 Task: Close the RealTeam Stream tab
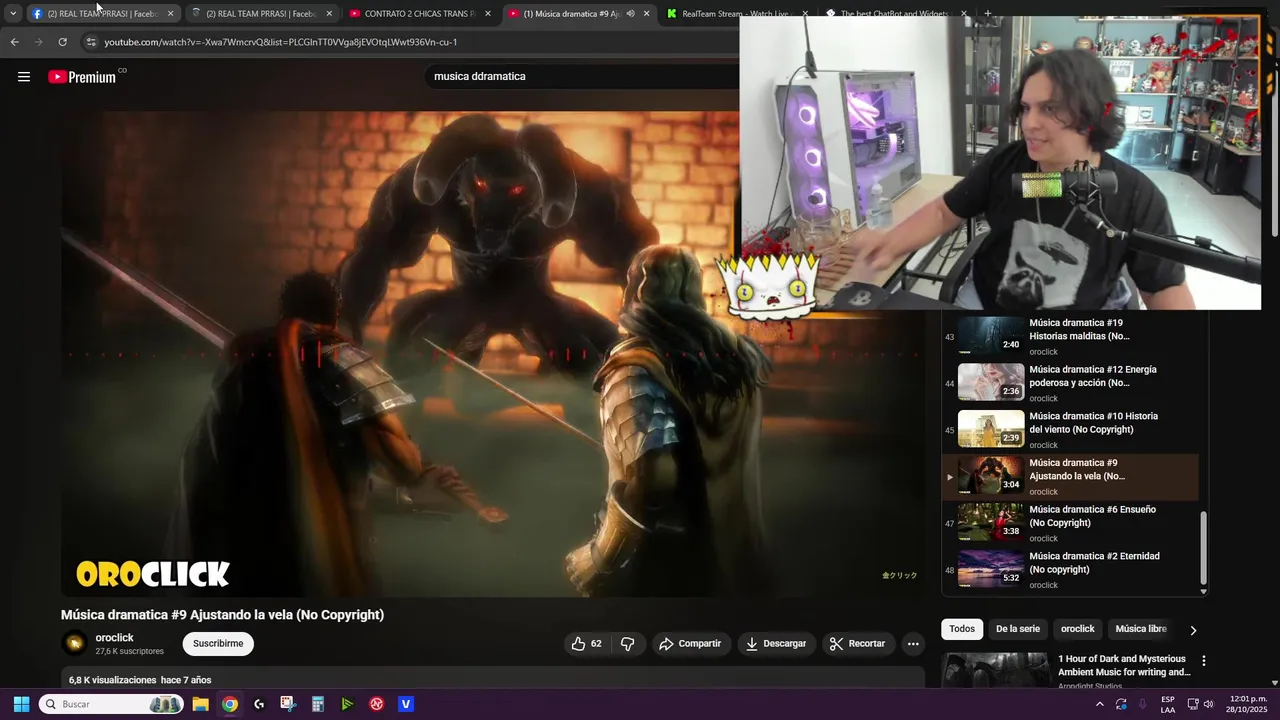[805, 14]
